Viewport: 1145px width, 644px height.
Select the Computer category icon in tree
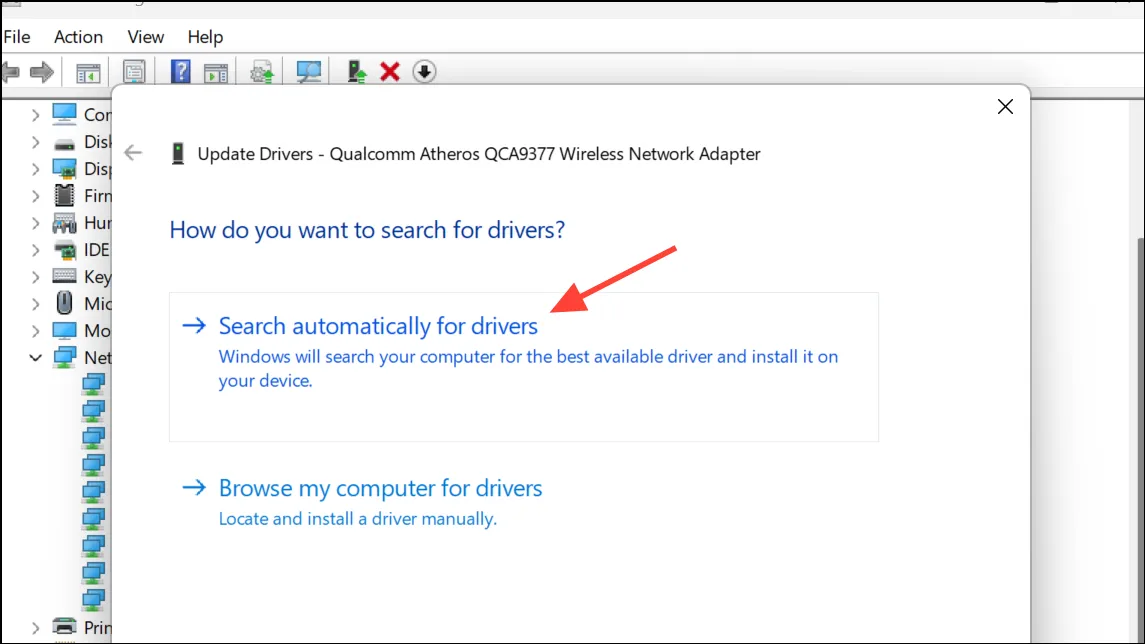(64, 114)
